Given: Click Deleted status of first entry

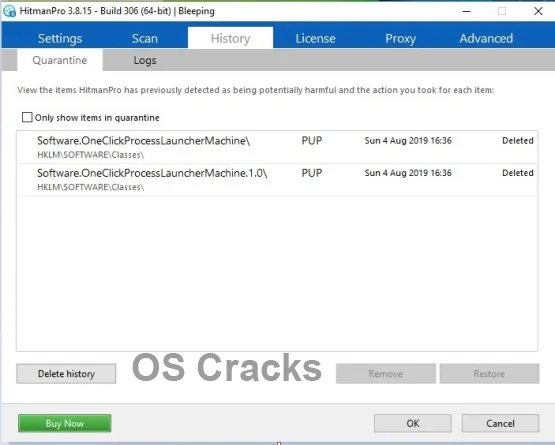Looking at the screenshot, I should 518,141.
